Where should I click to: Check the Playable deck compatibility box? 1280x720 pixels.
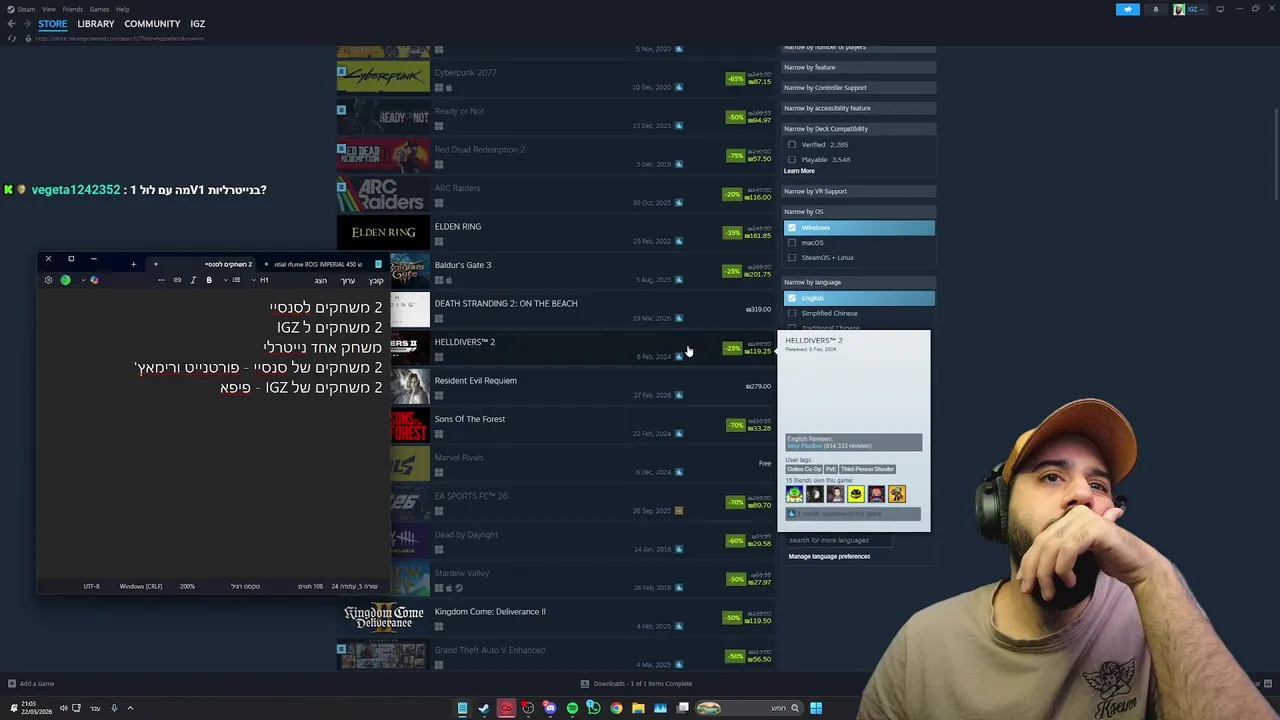(x=792, y=160)
